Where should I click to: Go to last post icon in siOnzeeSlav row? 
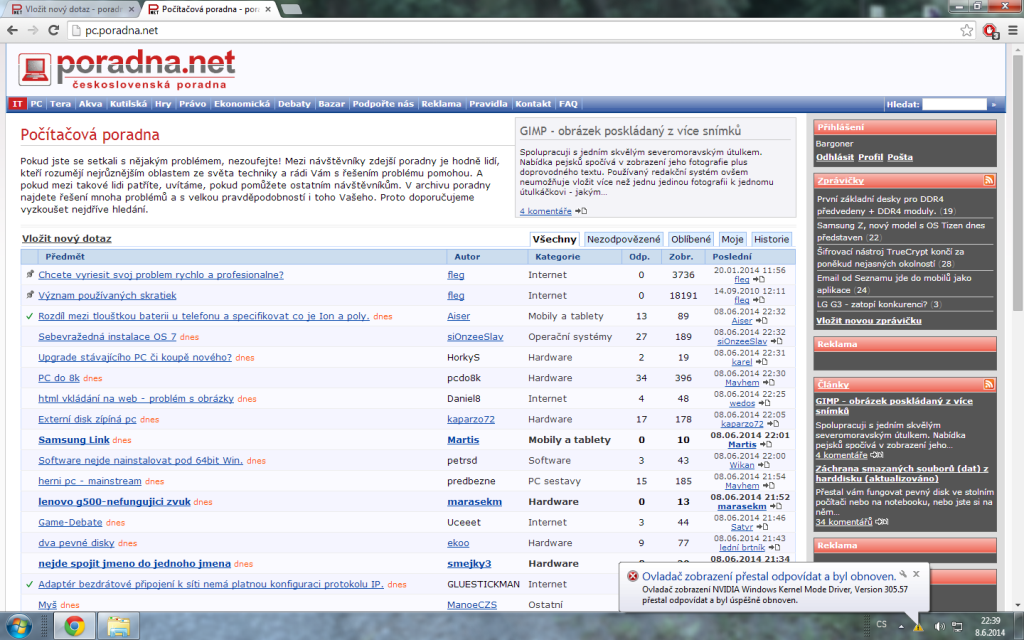776,342
